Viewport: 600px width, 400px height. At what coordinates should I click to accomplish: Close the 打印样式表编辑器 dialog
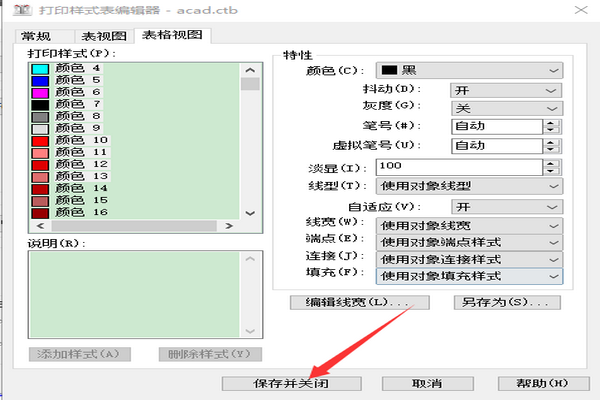pyautogui.click(x=581, y=10)
